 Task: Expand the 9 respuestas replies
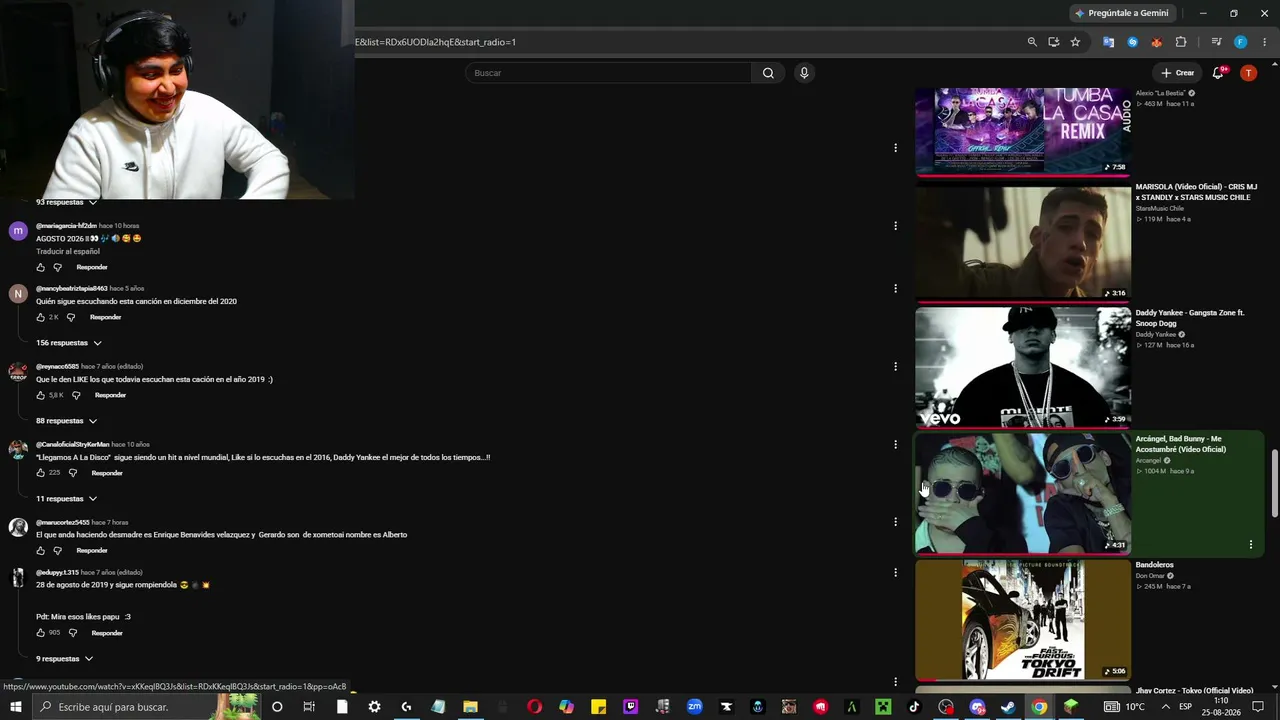(x=65, y=659)
